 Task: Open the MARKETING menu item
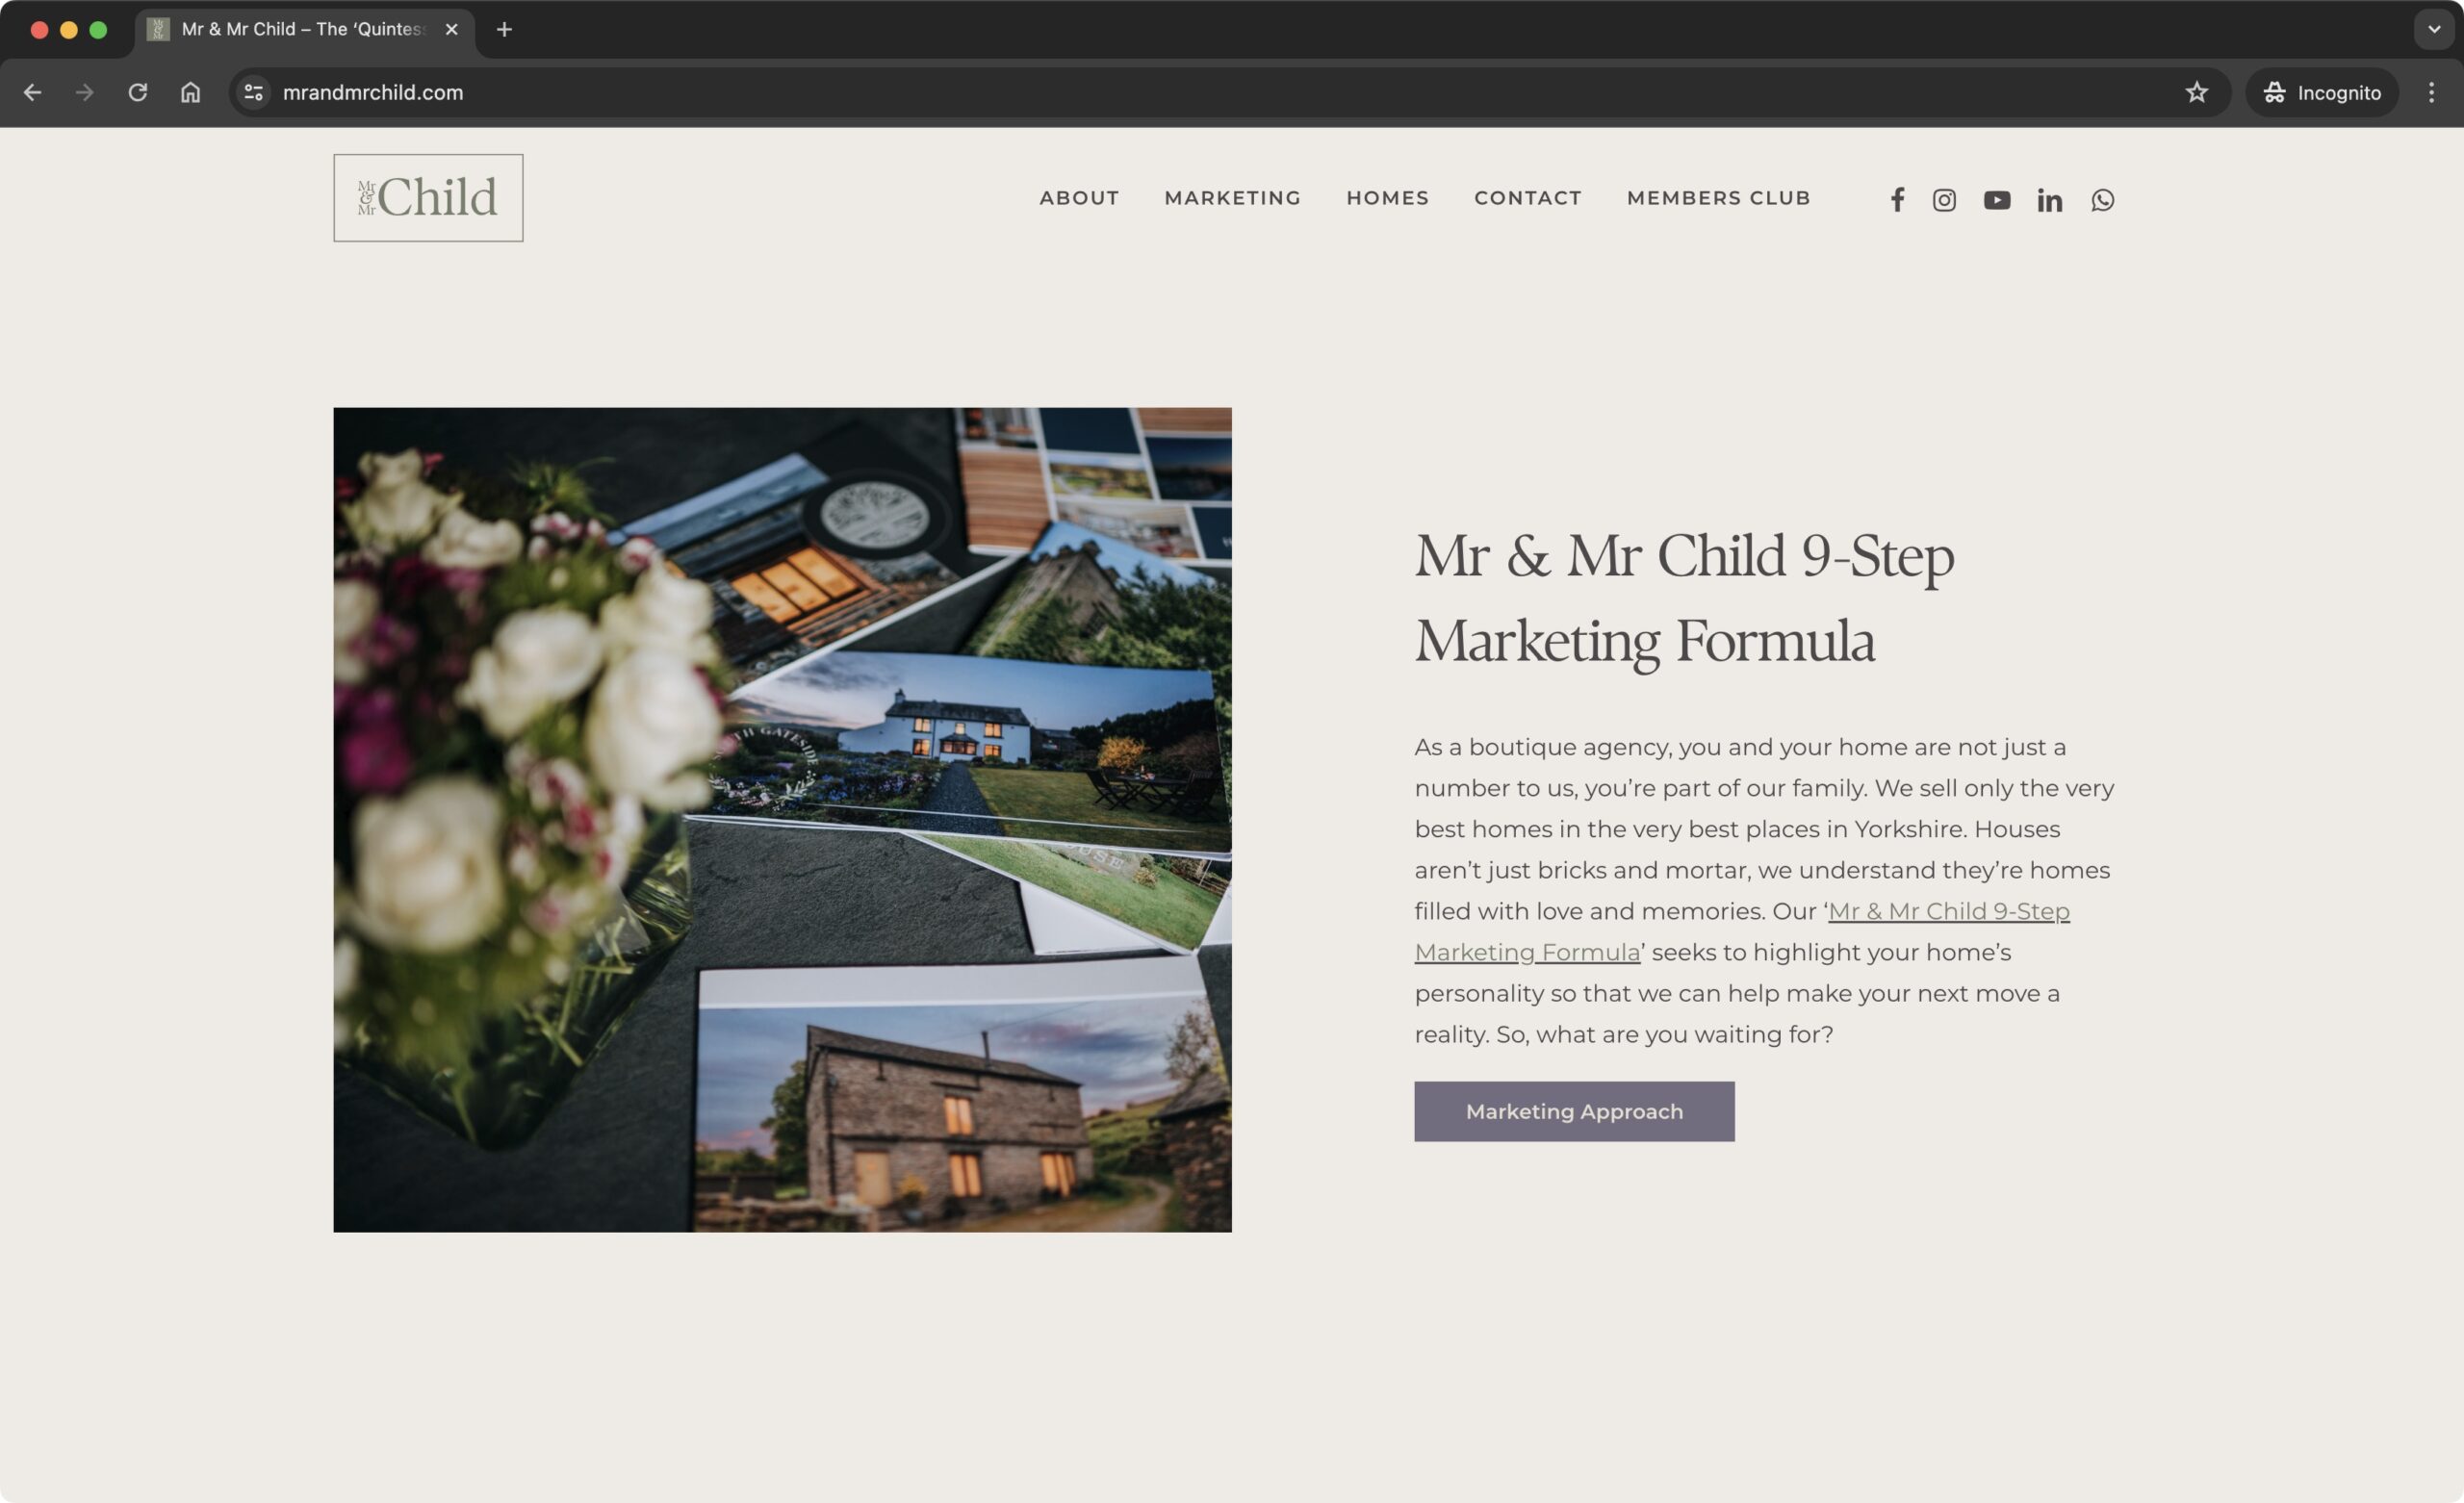[1232, 198]
